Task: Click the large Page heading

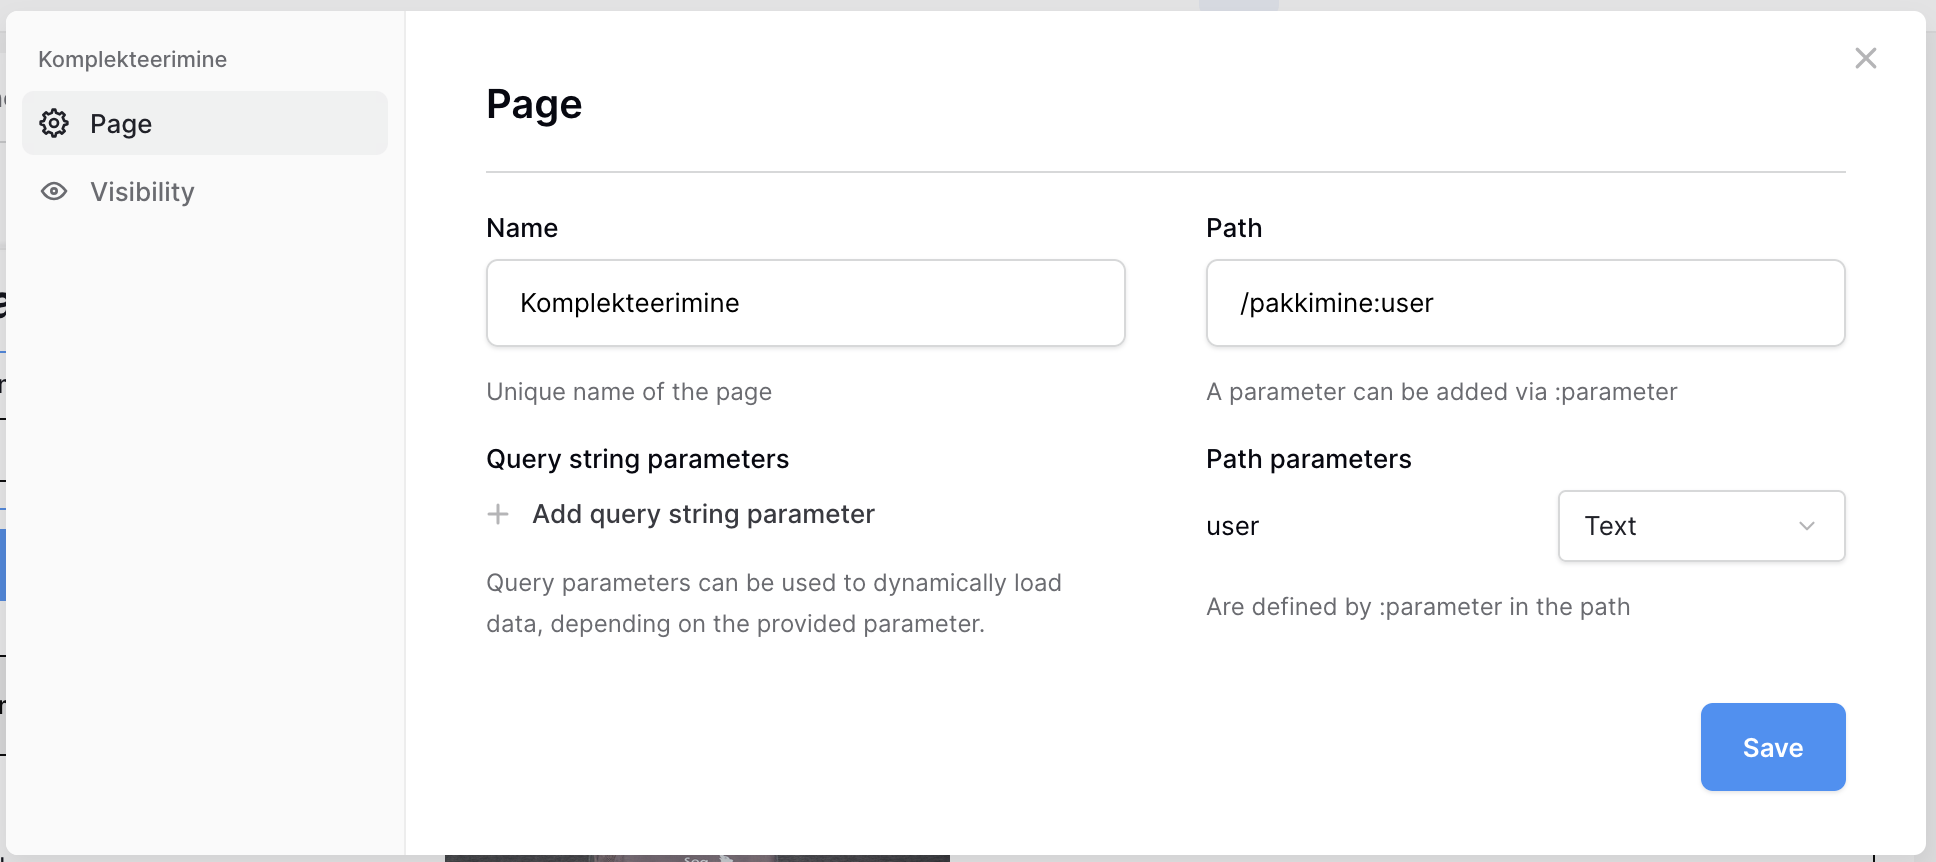Action: point(534,105)
